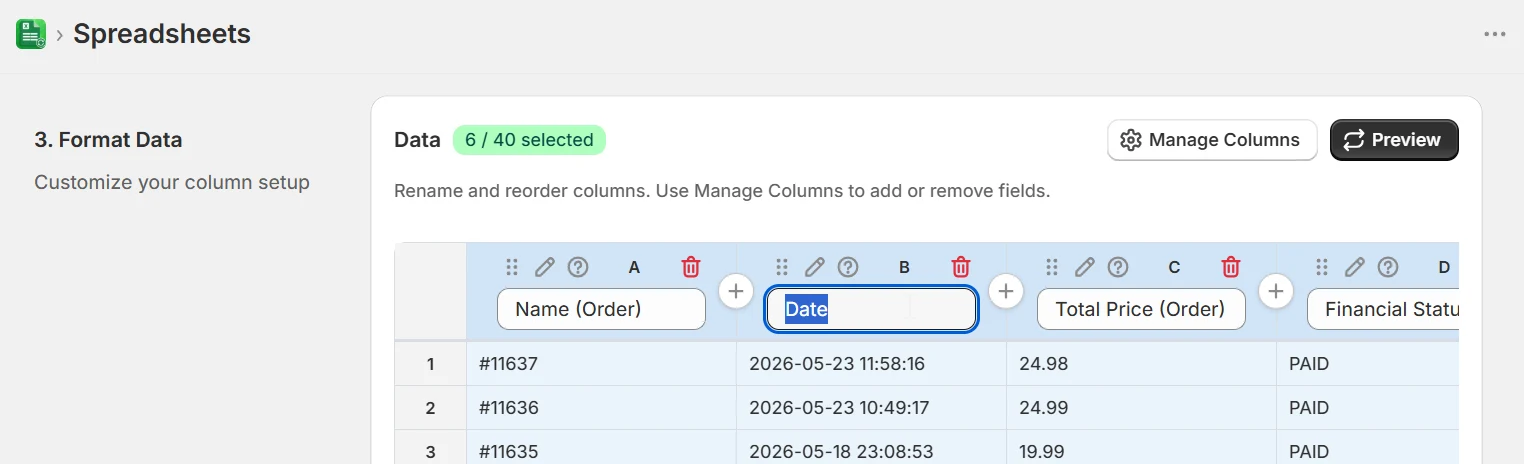Delete column A with trash icon
Viewport: 1524px width, 464px height.
point(691,267)
